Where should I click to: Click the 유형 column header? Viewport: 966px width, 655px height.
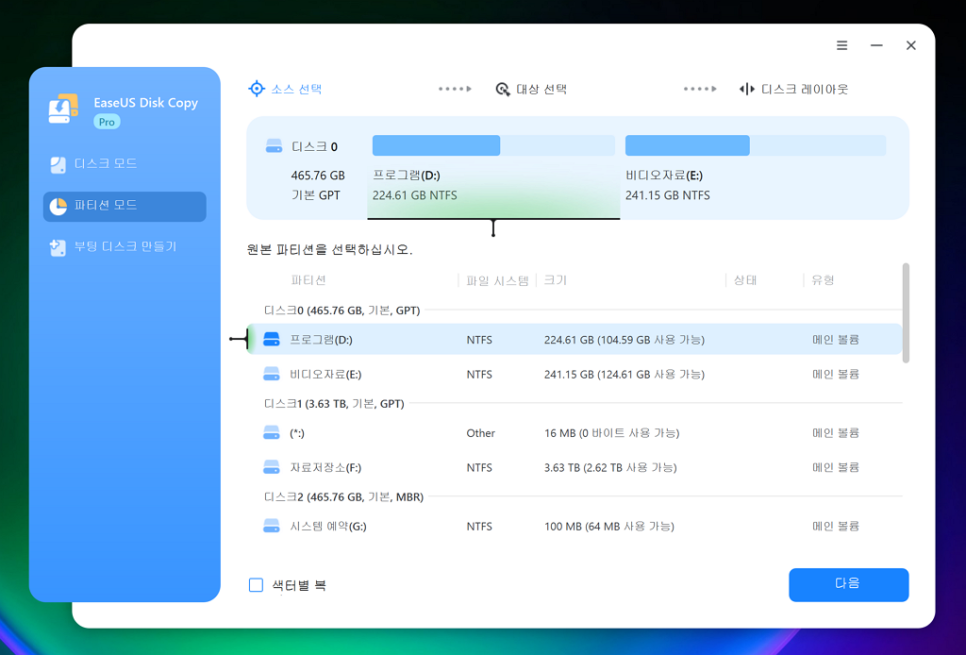click(x=823, y=280)
